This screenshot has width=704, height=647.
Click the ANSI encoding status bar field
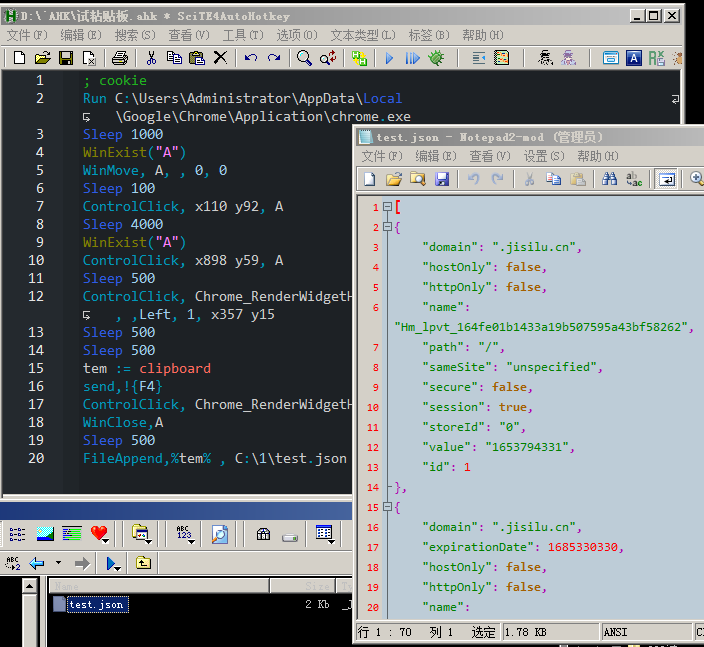click(616, 632)
